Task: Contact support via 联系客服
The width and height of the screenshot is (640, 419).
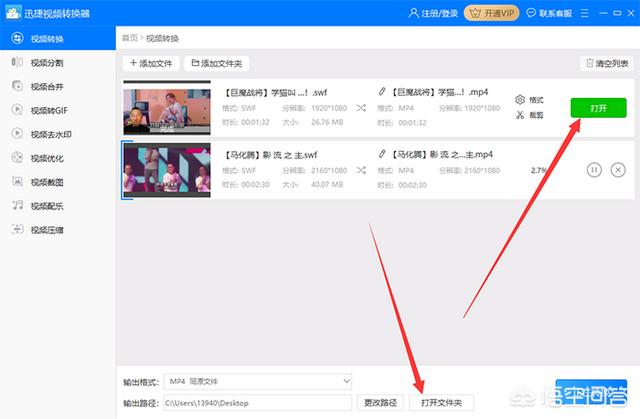Action: pos(549,13)
